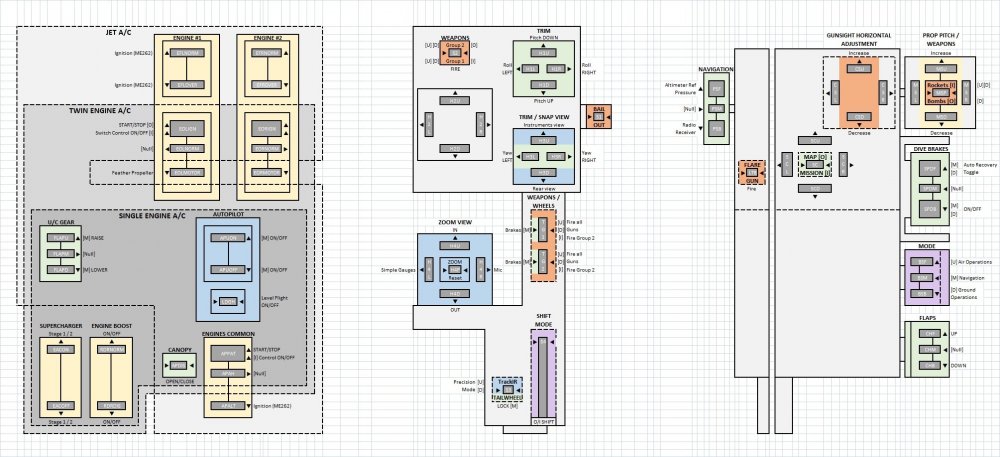Select the JET A/C title

pos(119,32)
